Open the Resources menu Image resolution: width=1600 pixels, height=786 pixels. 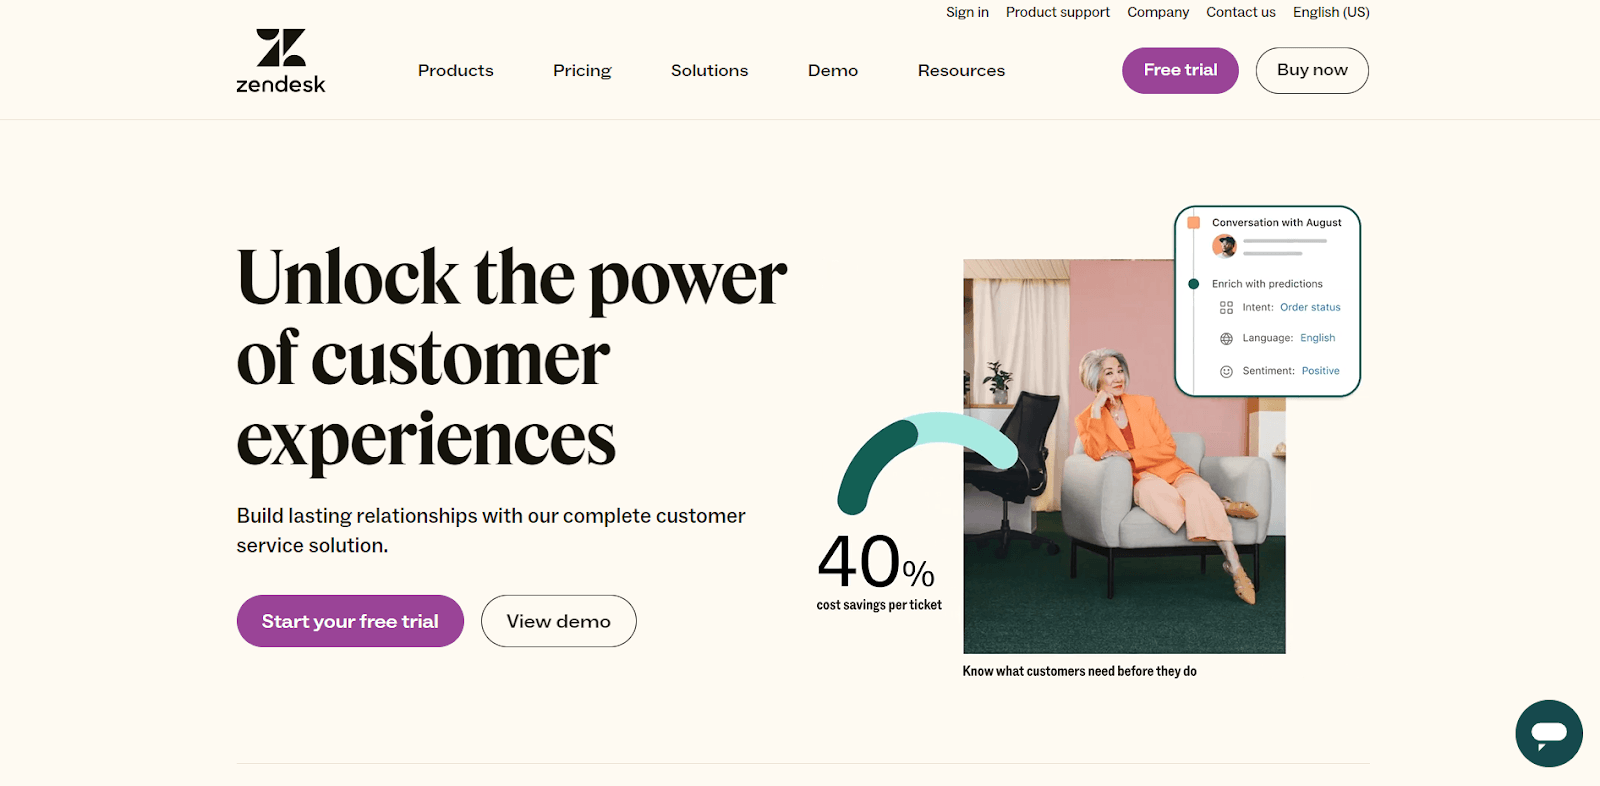point(961,71)
